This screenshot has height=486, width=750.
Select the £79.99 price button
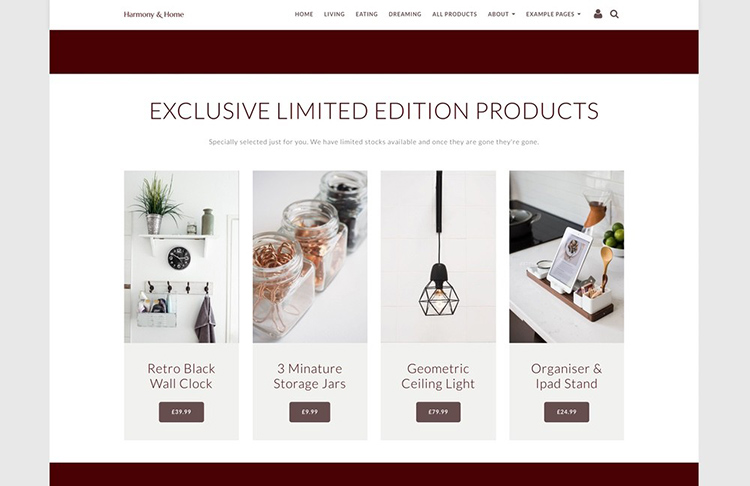click(x=438, y=412)
